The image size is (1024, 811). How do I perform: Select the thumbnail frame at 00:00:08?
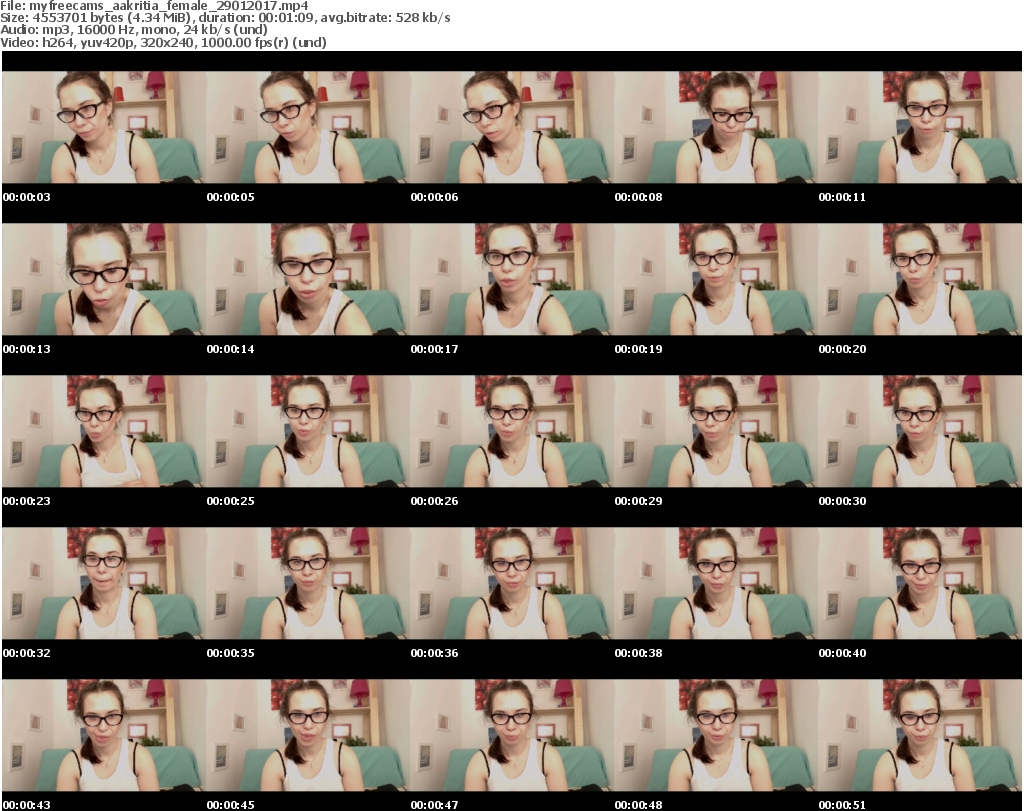click(716, 127)
